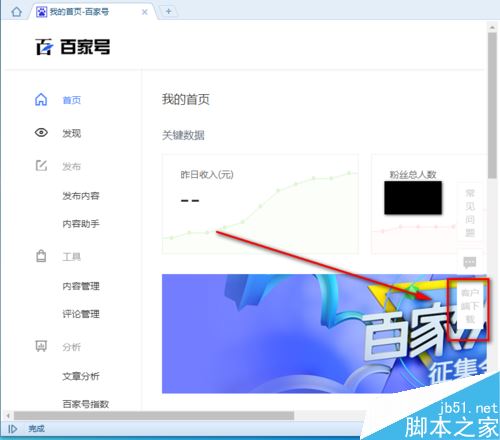Click the 工具 bag icon
Screen dimensions: 500x440
click(41, 256)
